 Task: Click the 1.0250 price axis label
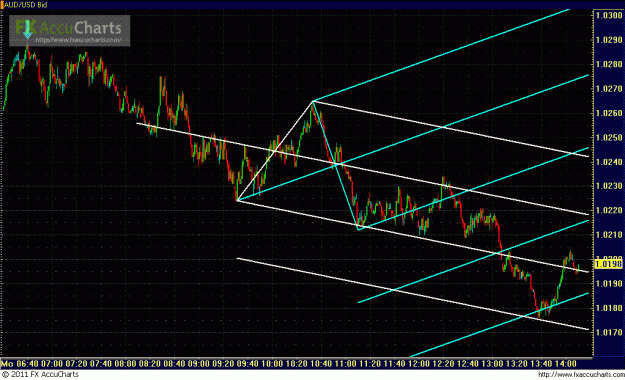point(609,138)
